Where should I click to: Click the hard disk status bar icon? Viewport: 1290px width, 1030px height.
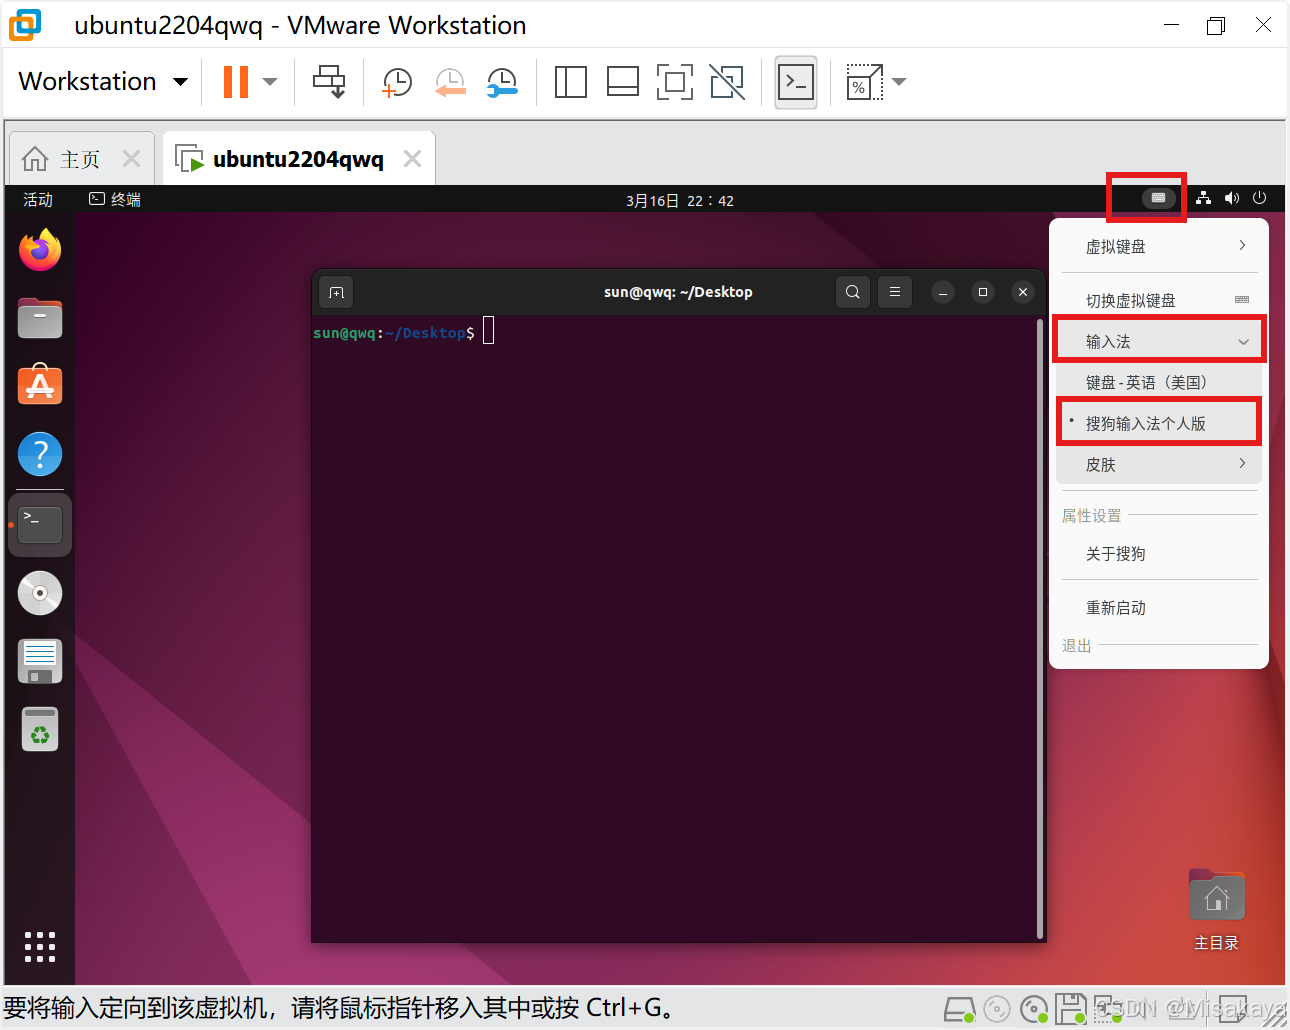click(960, 1009)
